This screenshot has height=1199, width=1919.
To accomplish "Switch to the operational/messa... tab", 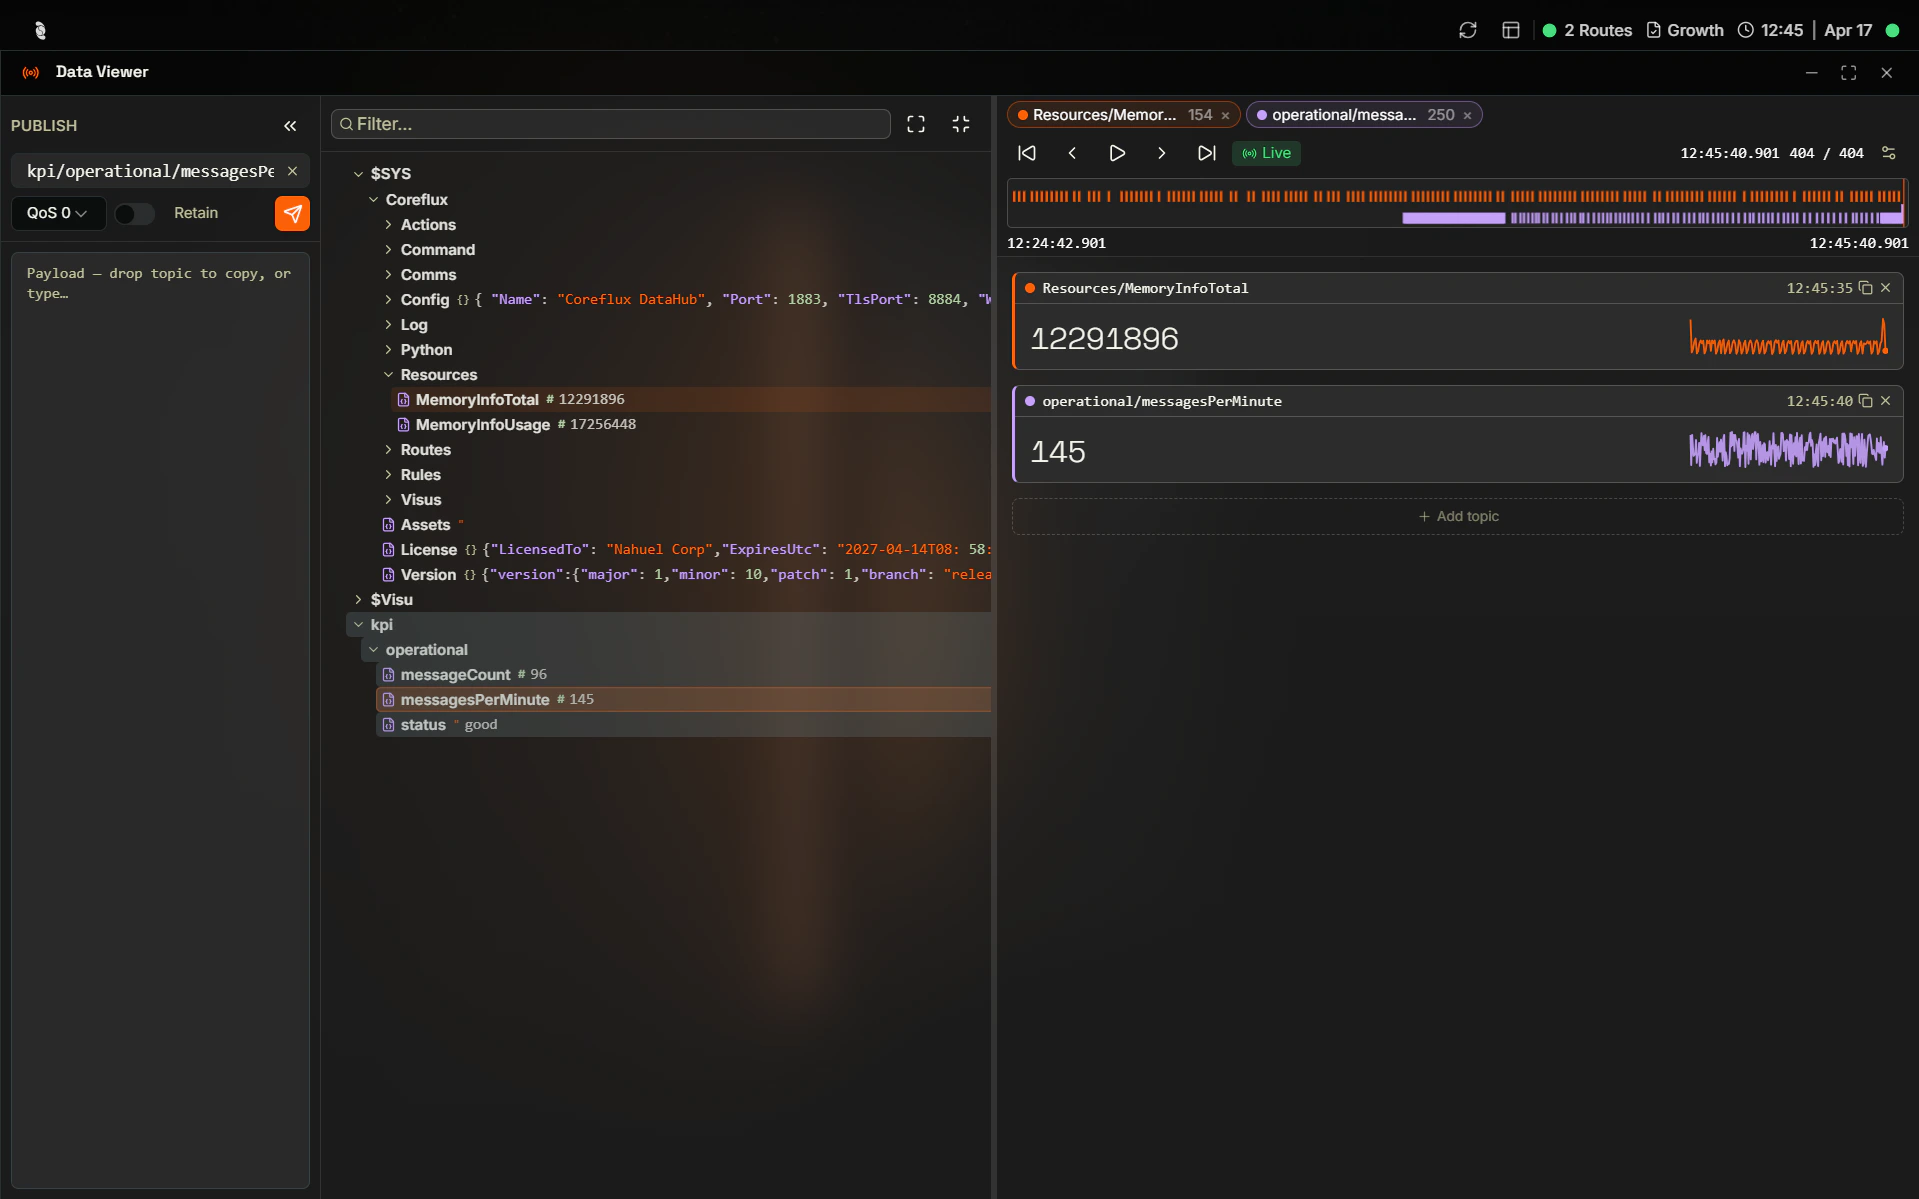I will coord(1350,114).
